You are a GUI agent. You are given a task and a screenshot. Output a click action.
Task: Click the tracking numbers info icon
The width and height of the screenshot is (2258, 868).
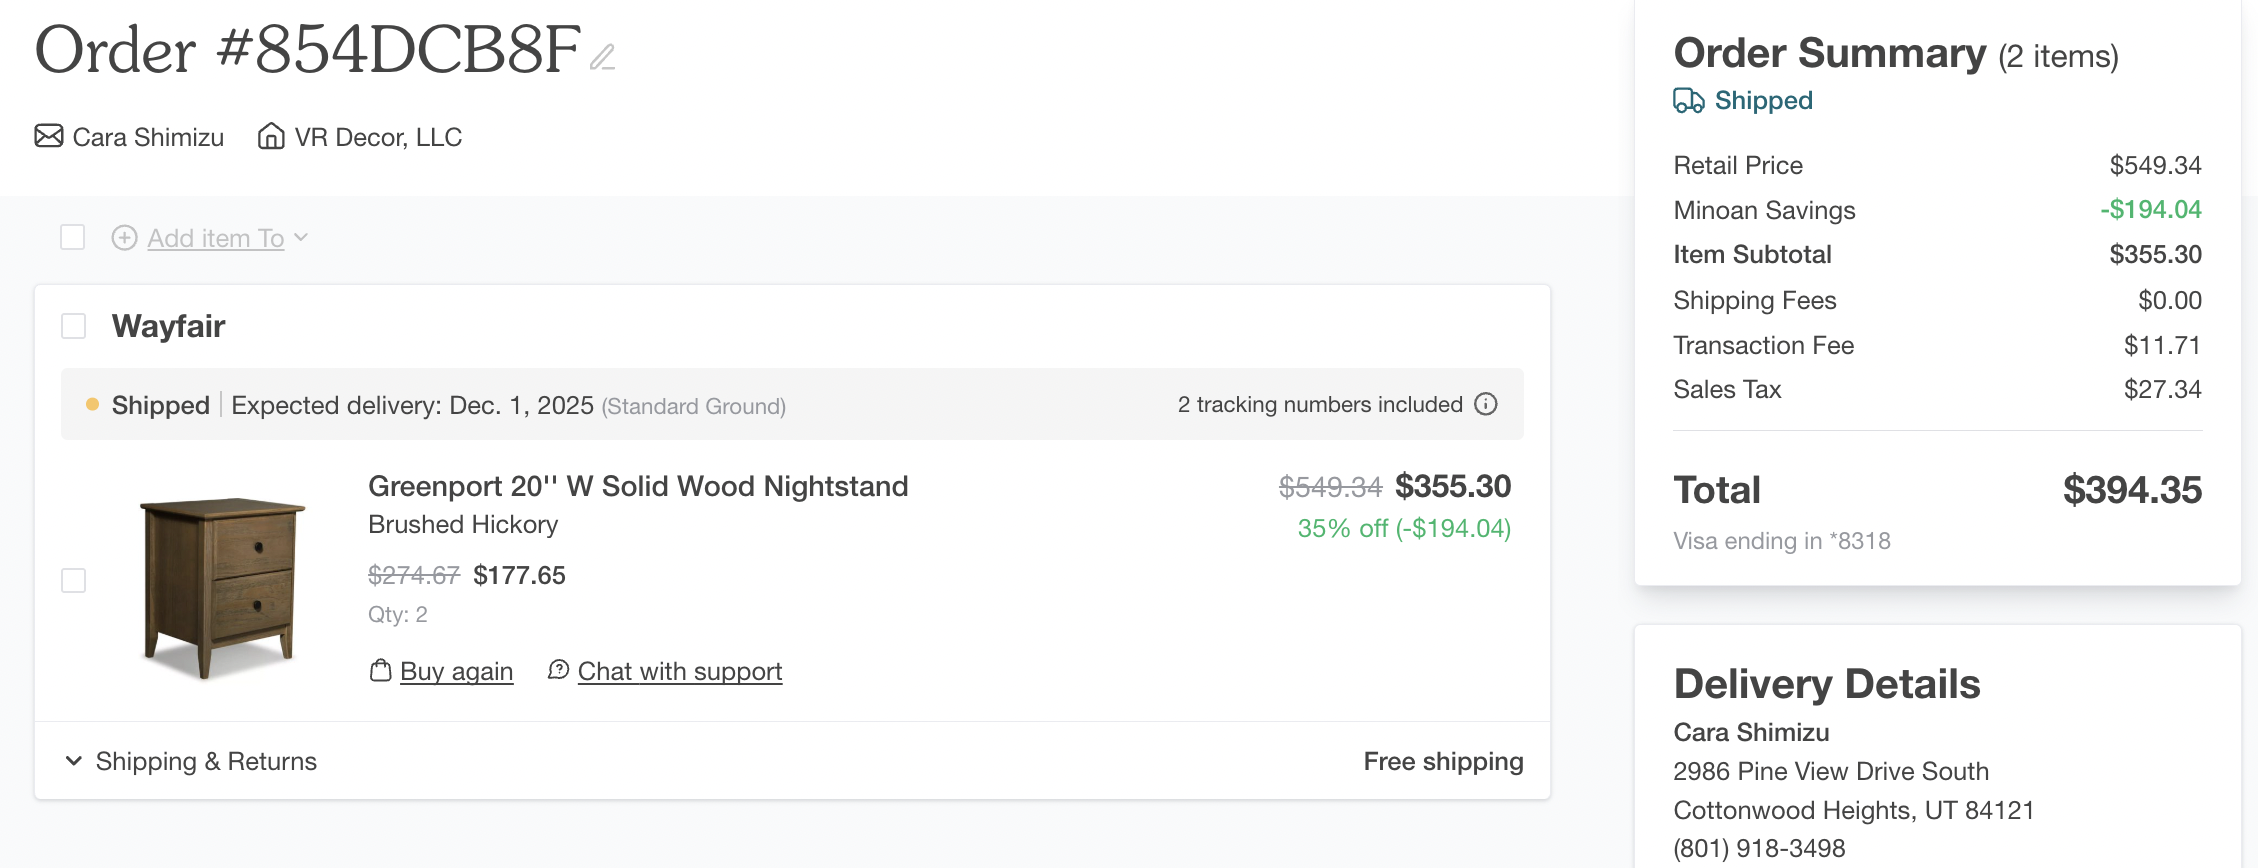[1486, 404]
